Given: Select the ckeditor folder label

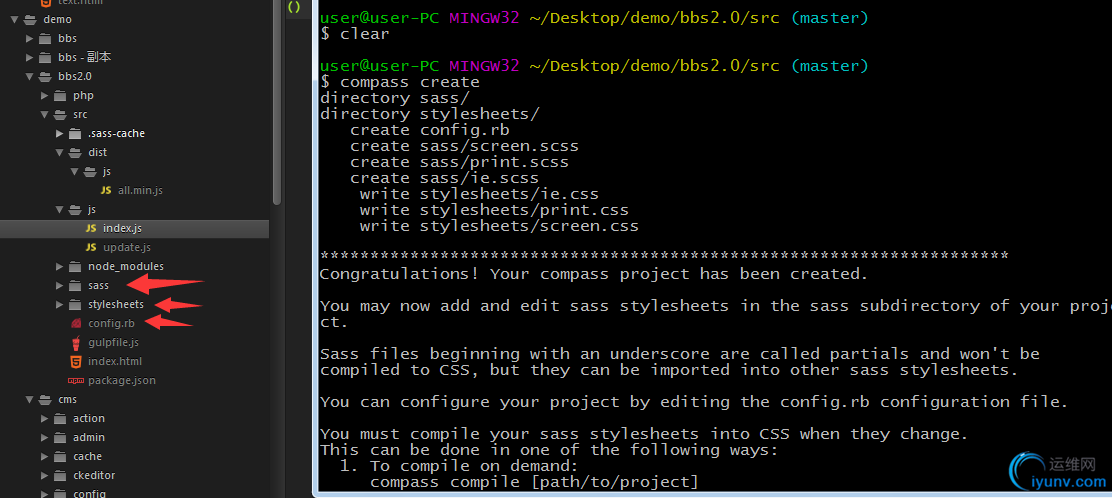Looking at the screenshot, I should (x=94, y=475).
